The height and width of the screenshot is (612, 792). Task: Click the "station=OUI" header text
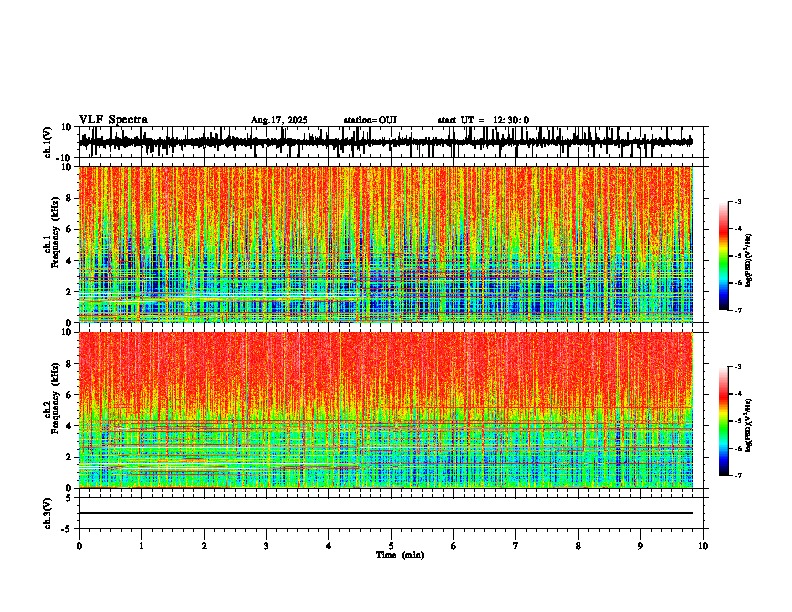tap(370, 120)
